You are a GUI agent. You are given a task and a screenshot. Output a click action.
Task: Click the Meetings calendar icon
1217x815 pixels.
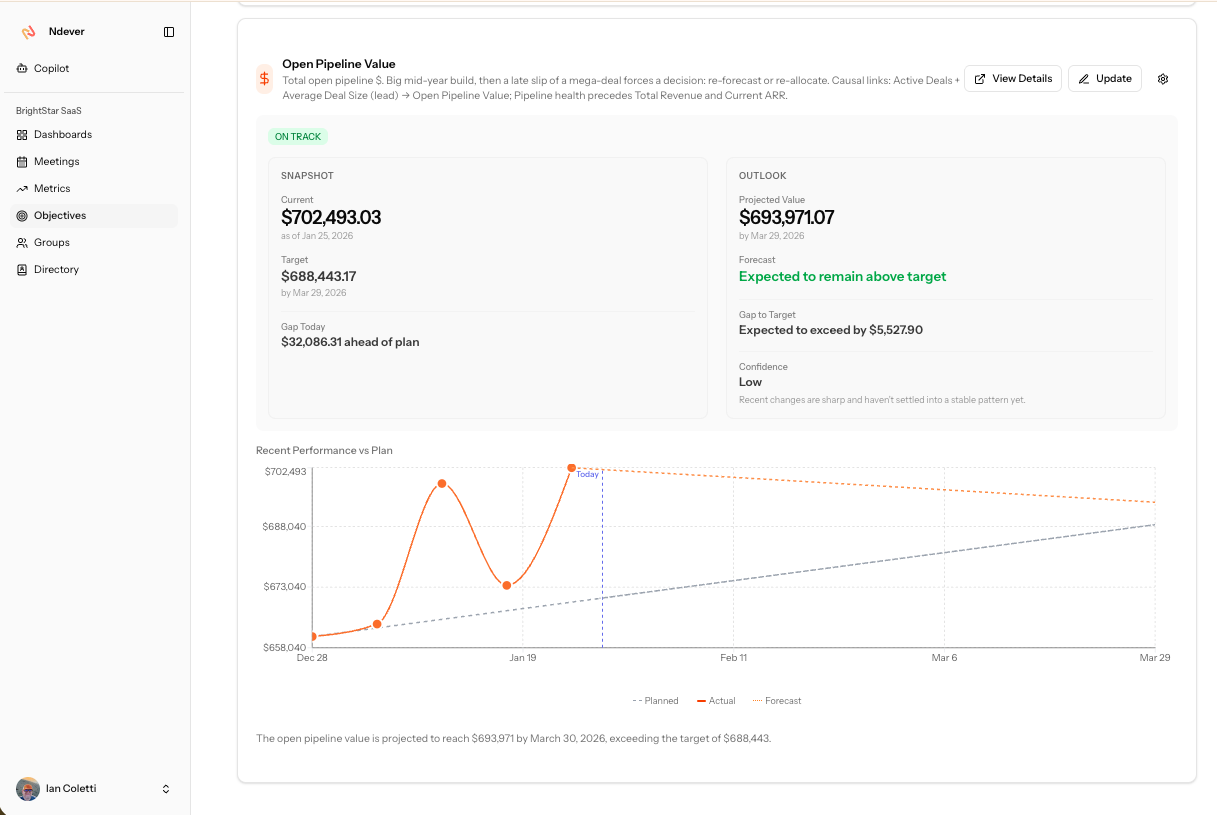23,162
